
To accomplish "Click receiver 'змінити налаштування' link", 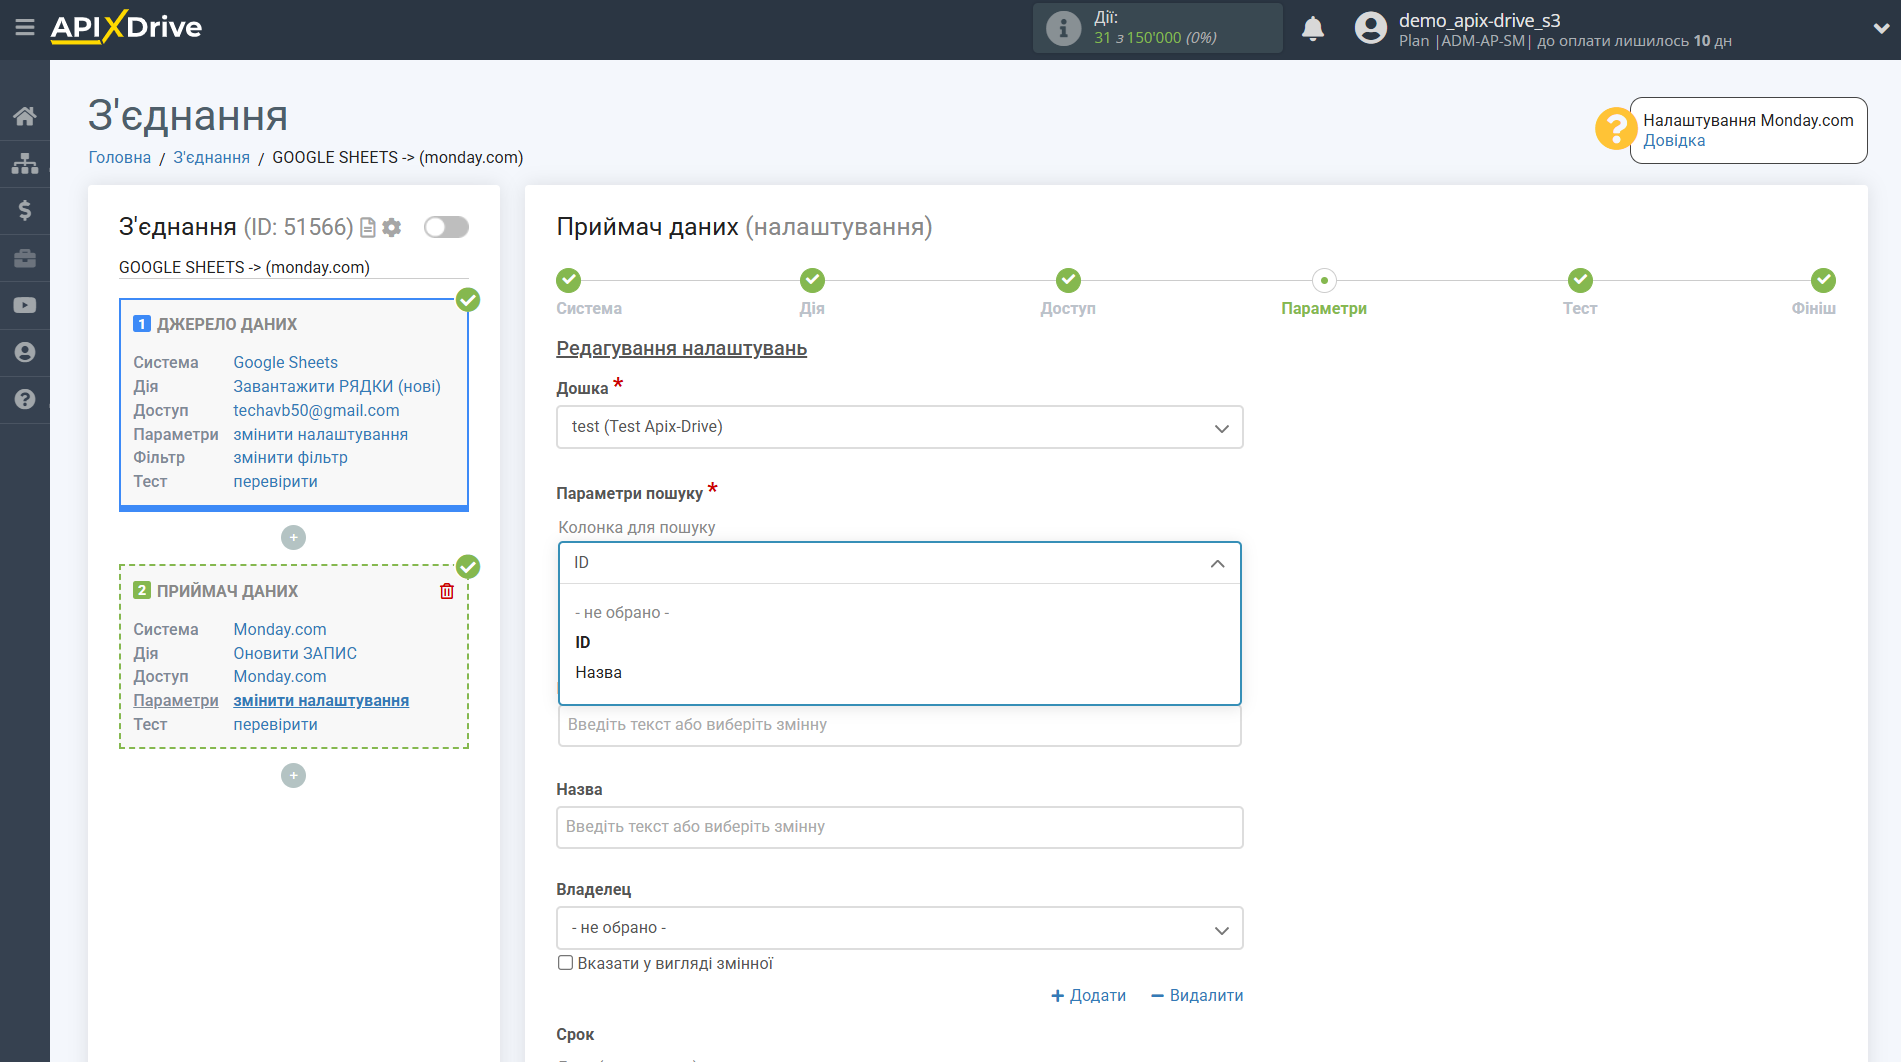I will [321, 700].
